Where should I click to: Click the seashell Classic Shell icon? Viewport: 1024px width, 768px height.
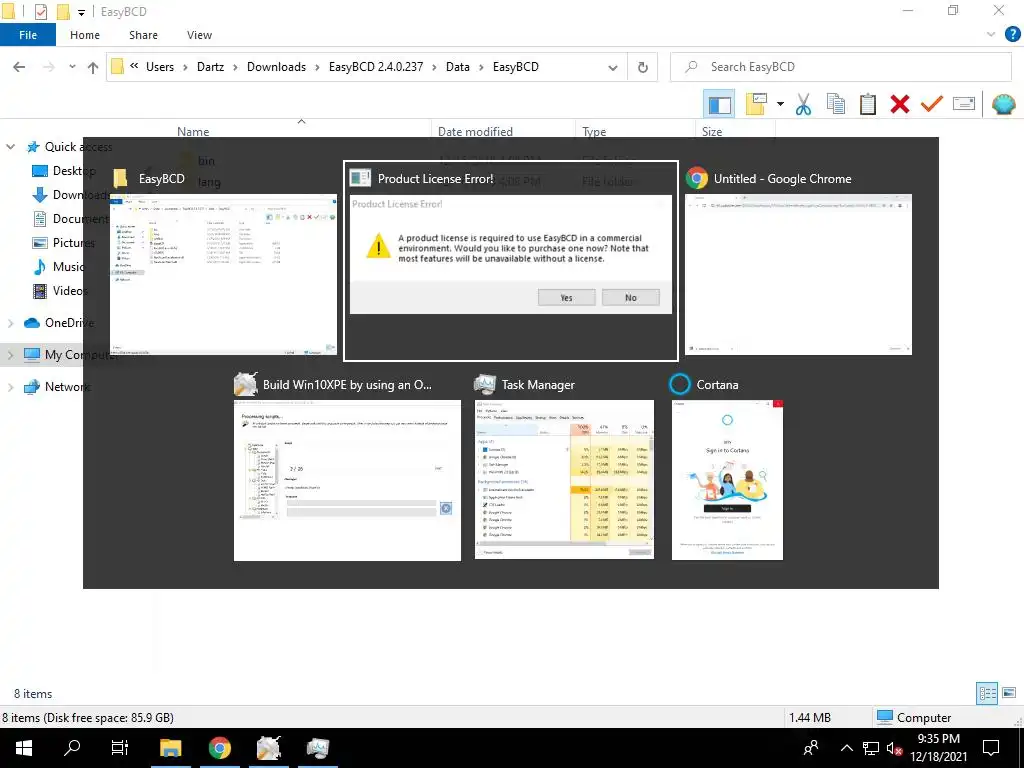tap(1003, 104)
